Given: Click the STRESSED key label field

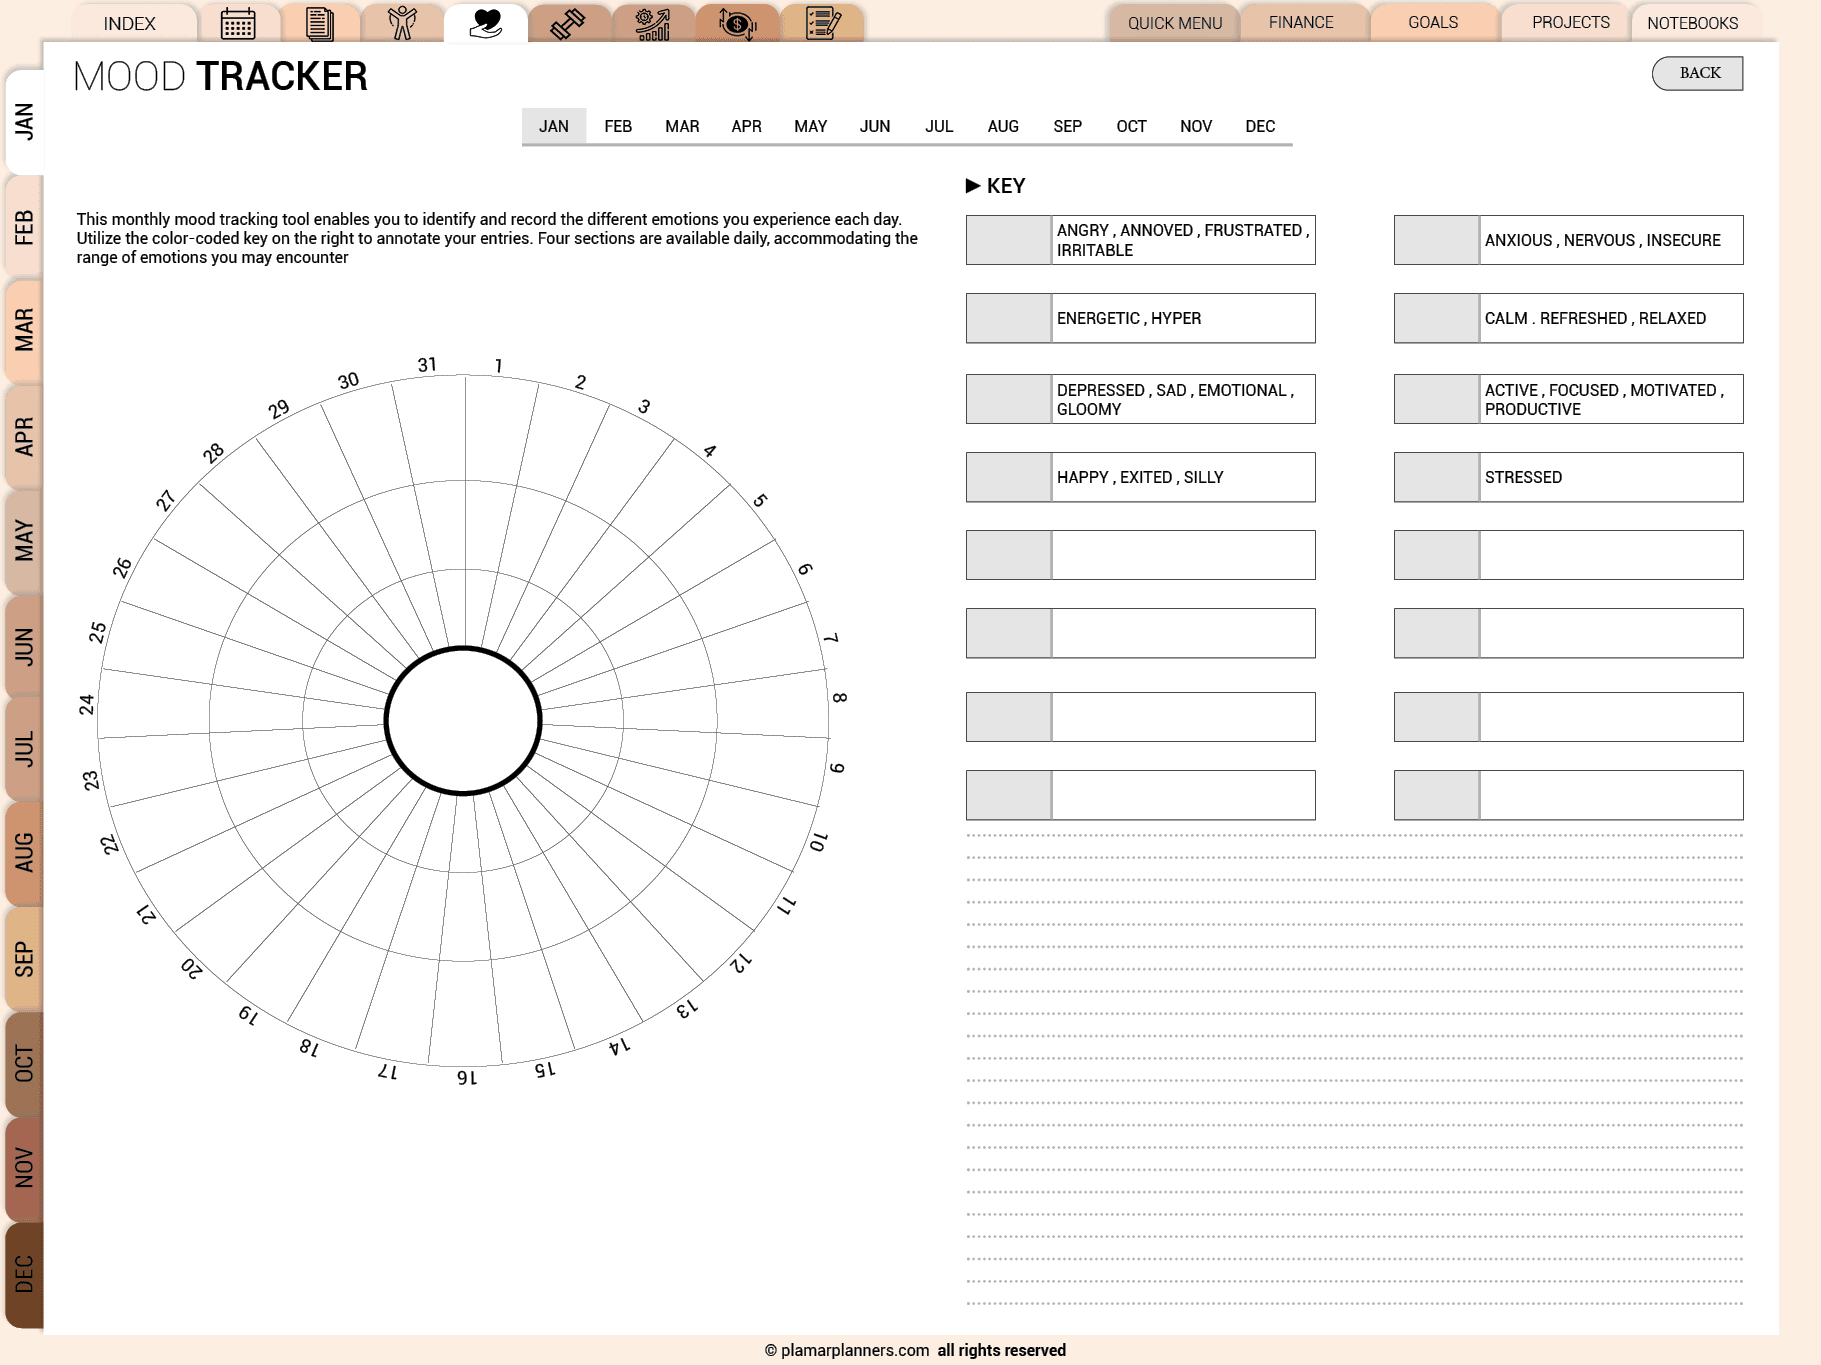Looking at the screenshot, I should 1611,477.
